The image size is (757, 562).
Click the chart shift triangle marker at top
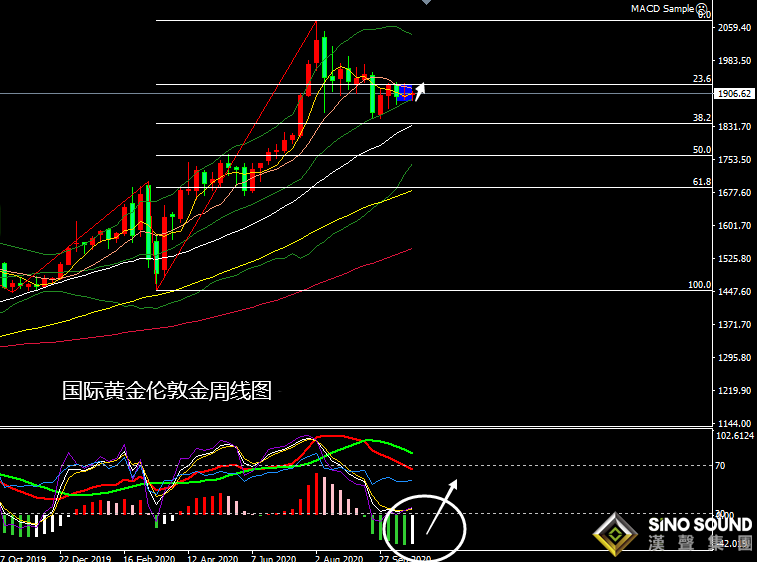427,3
